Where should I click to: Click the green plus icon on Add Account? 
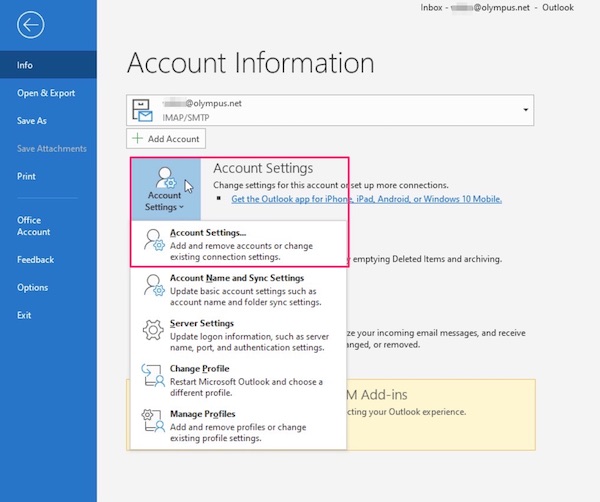click(x=137, y=138)
